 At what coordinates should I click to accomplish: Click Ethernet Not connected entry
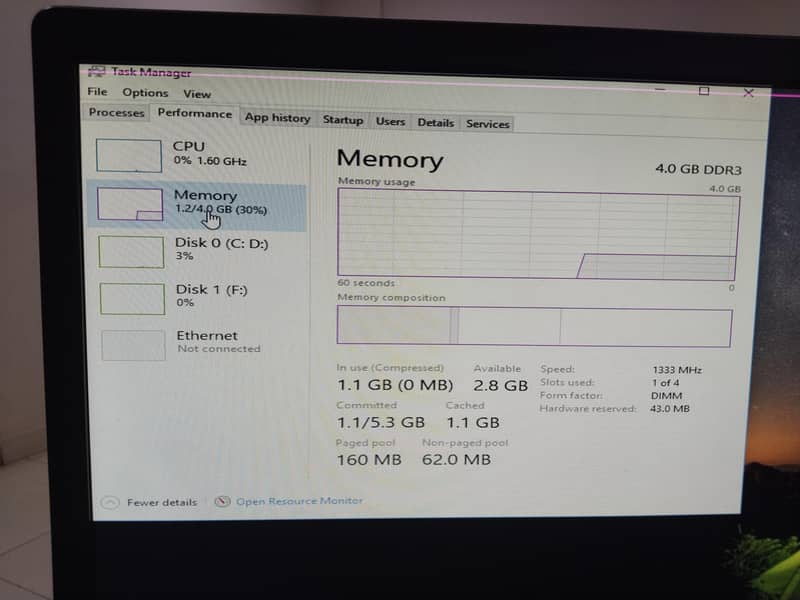tap(218, 342)
